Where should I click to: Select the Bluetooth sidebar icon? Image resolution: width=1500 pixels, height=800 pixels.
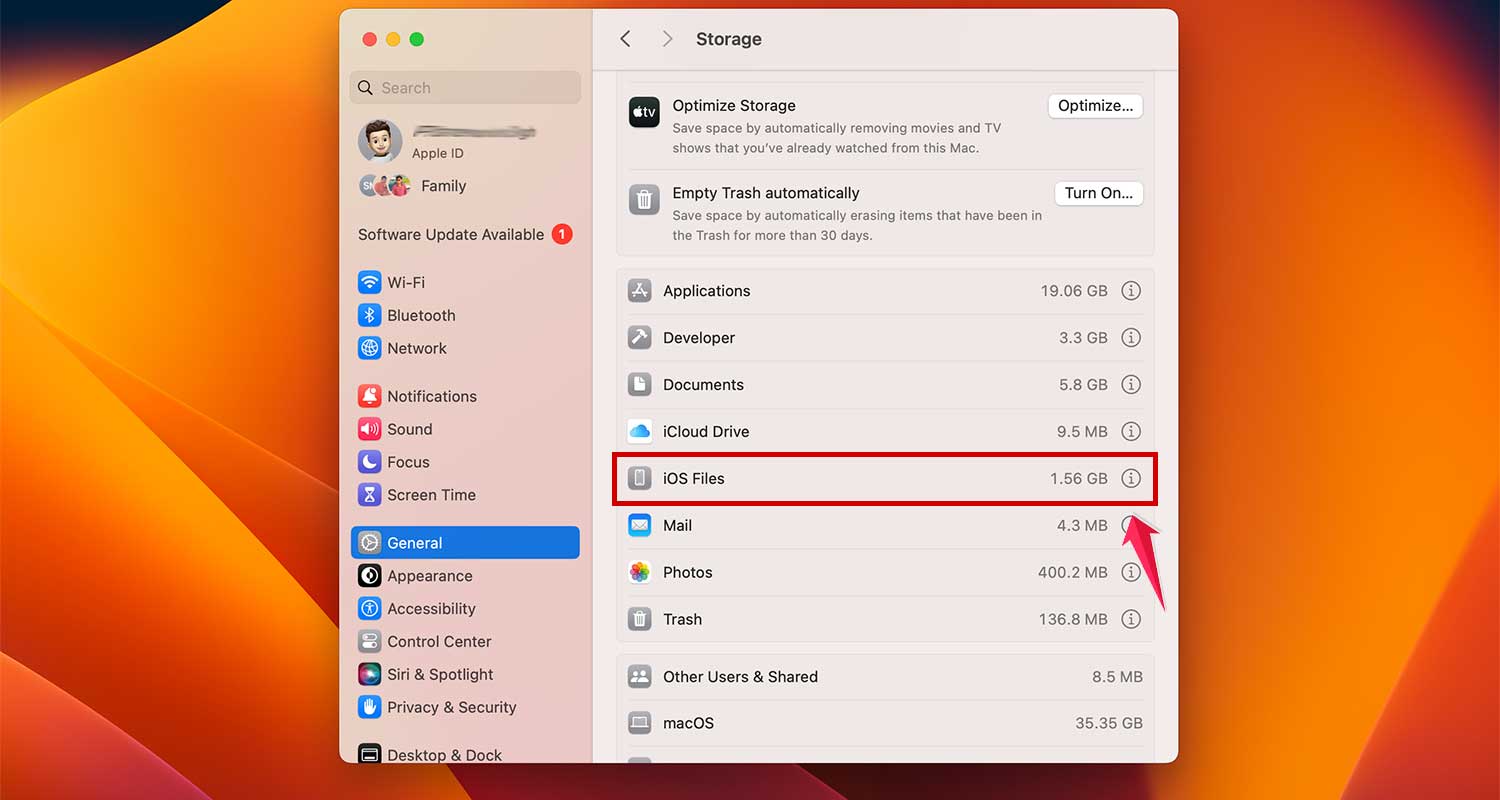369,315
